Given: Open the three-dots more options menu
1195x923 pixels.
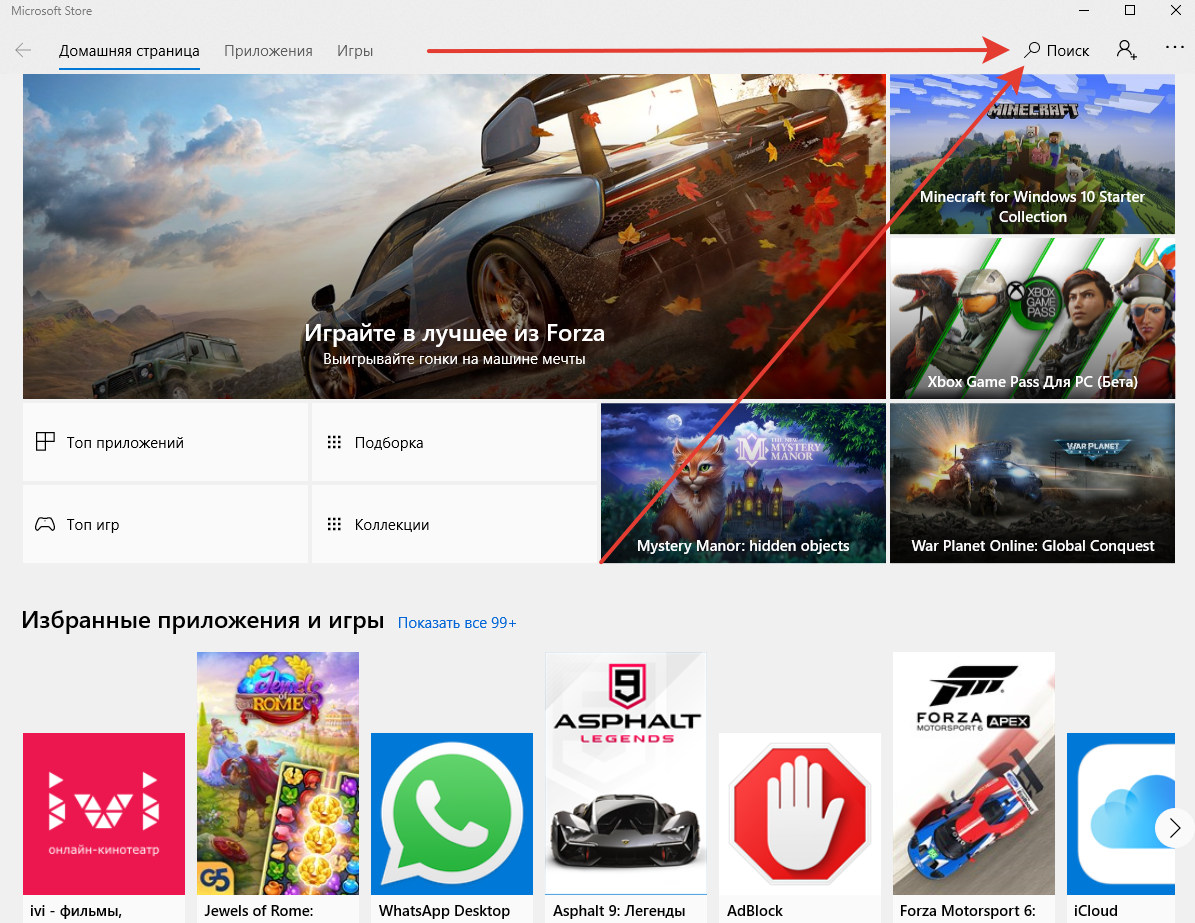Looking at the screenshot, I should tap(1174, 48).
